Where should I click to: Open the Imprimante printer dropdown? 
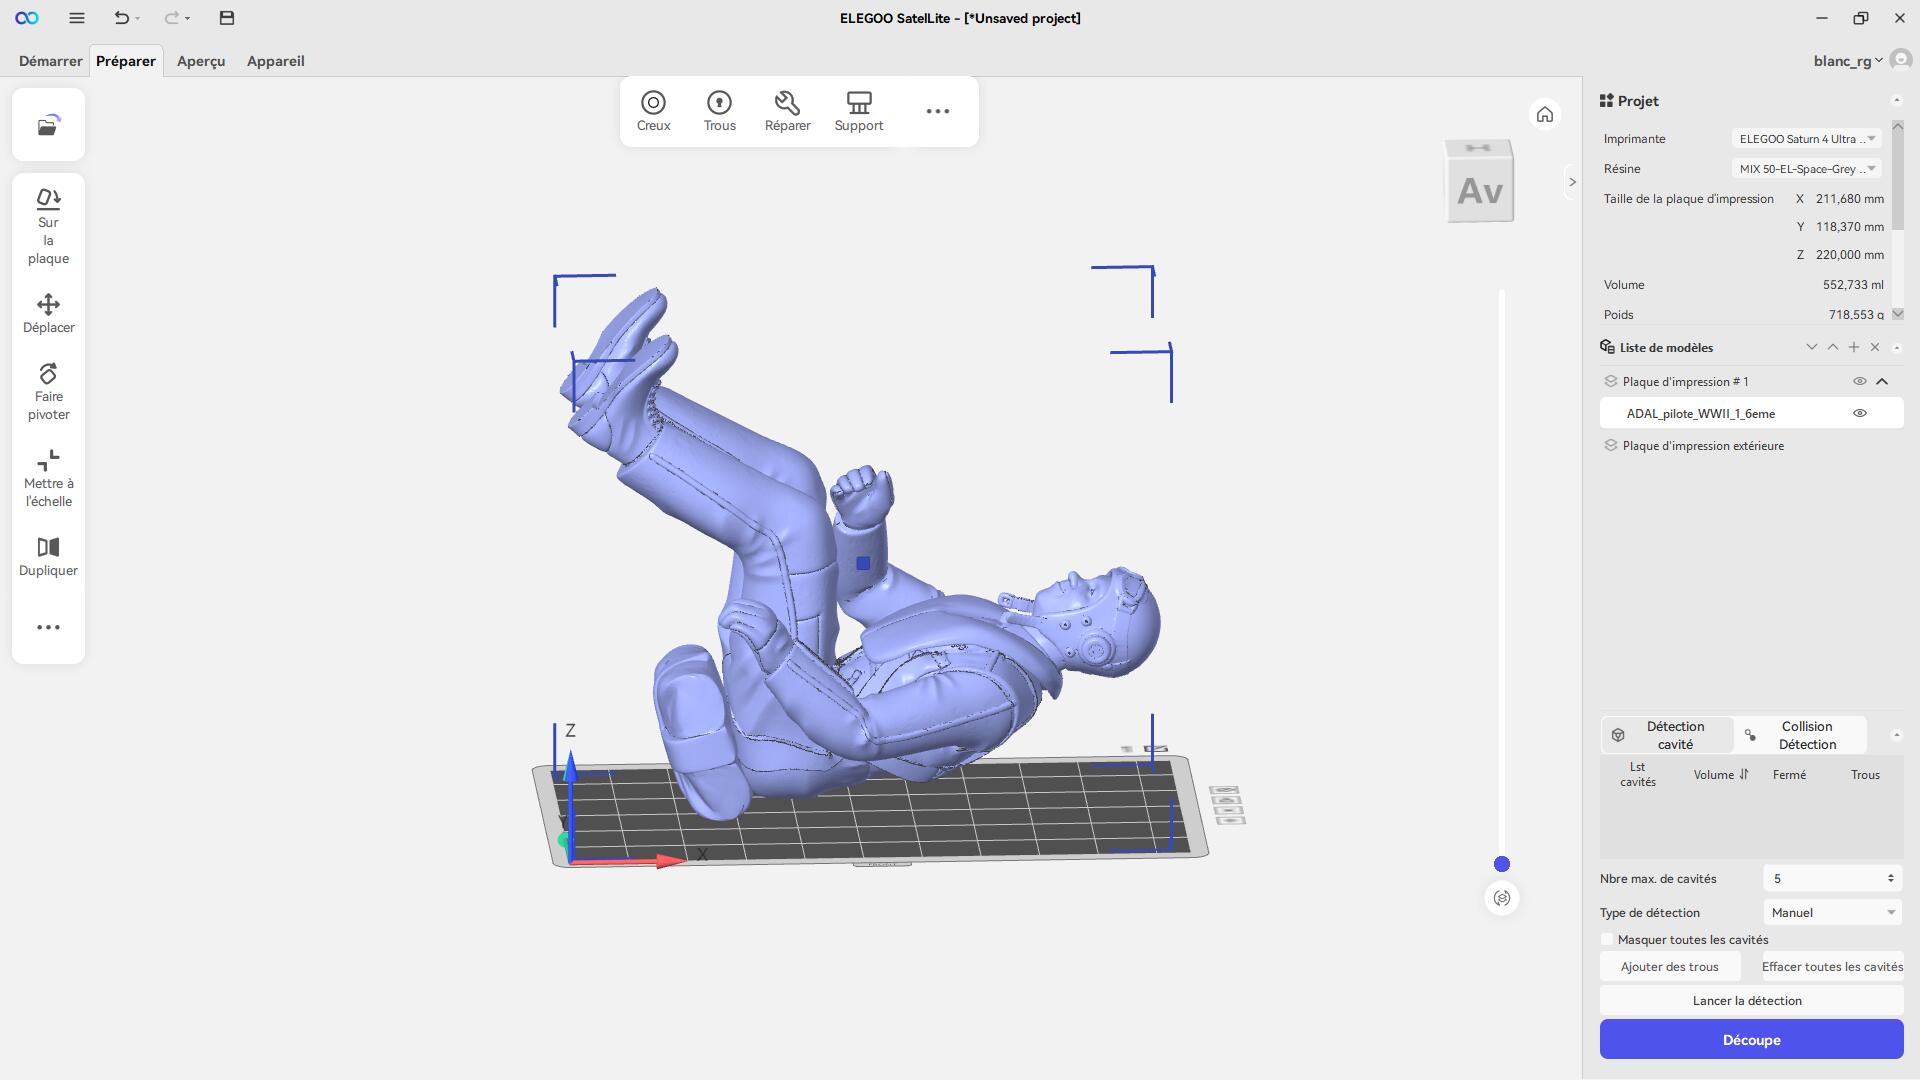coord(1806,139)
